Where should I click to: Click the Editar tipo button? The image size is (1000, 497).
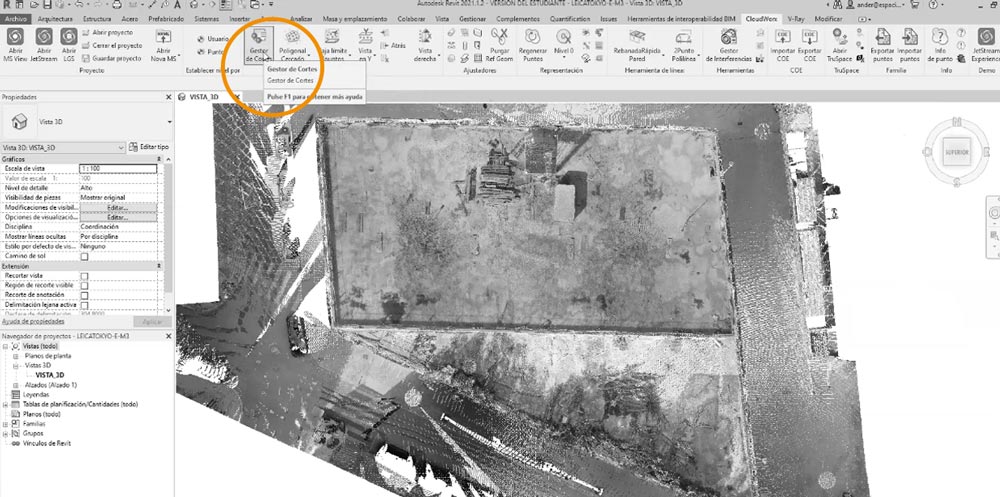[147, 147]
